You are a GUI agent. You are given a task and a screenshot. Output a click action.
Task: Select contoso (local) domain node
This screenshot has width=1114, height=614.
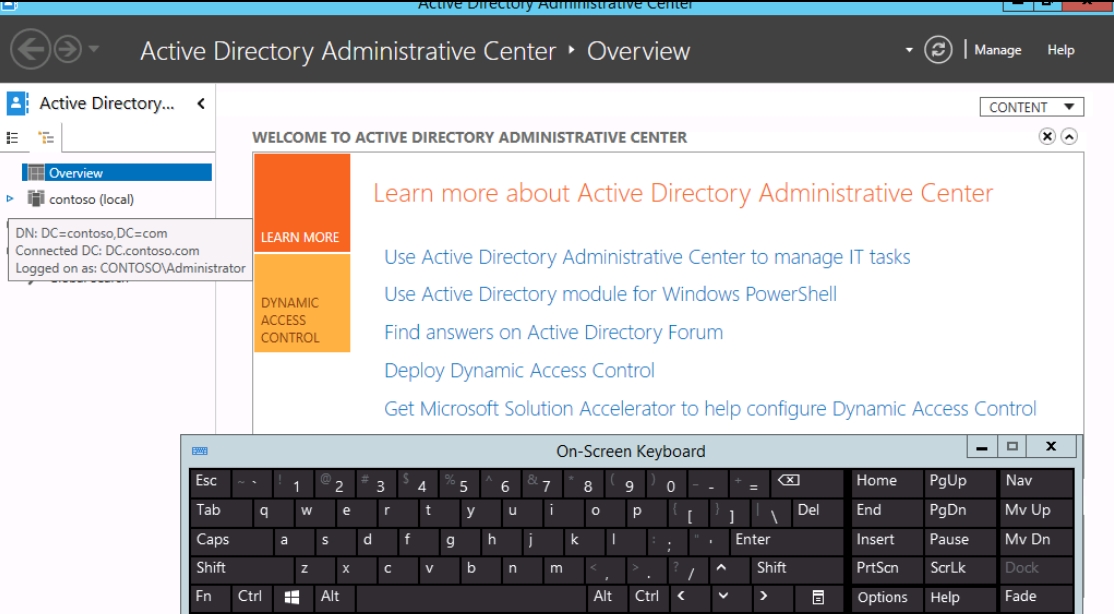click(91, 200)
